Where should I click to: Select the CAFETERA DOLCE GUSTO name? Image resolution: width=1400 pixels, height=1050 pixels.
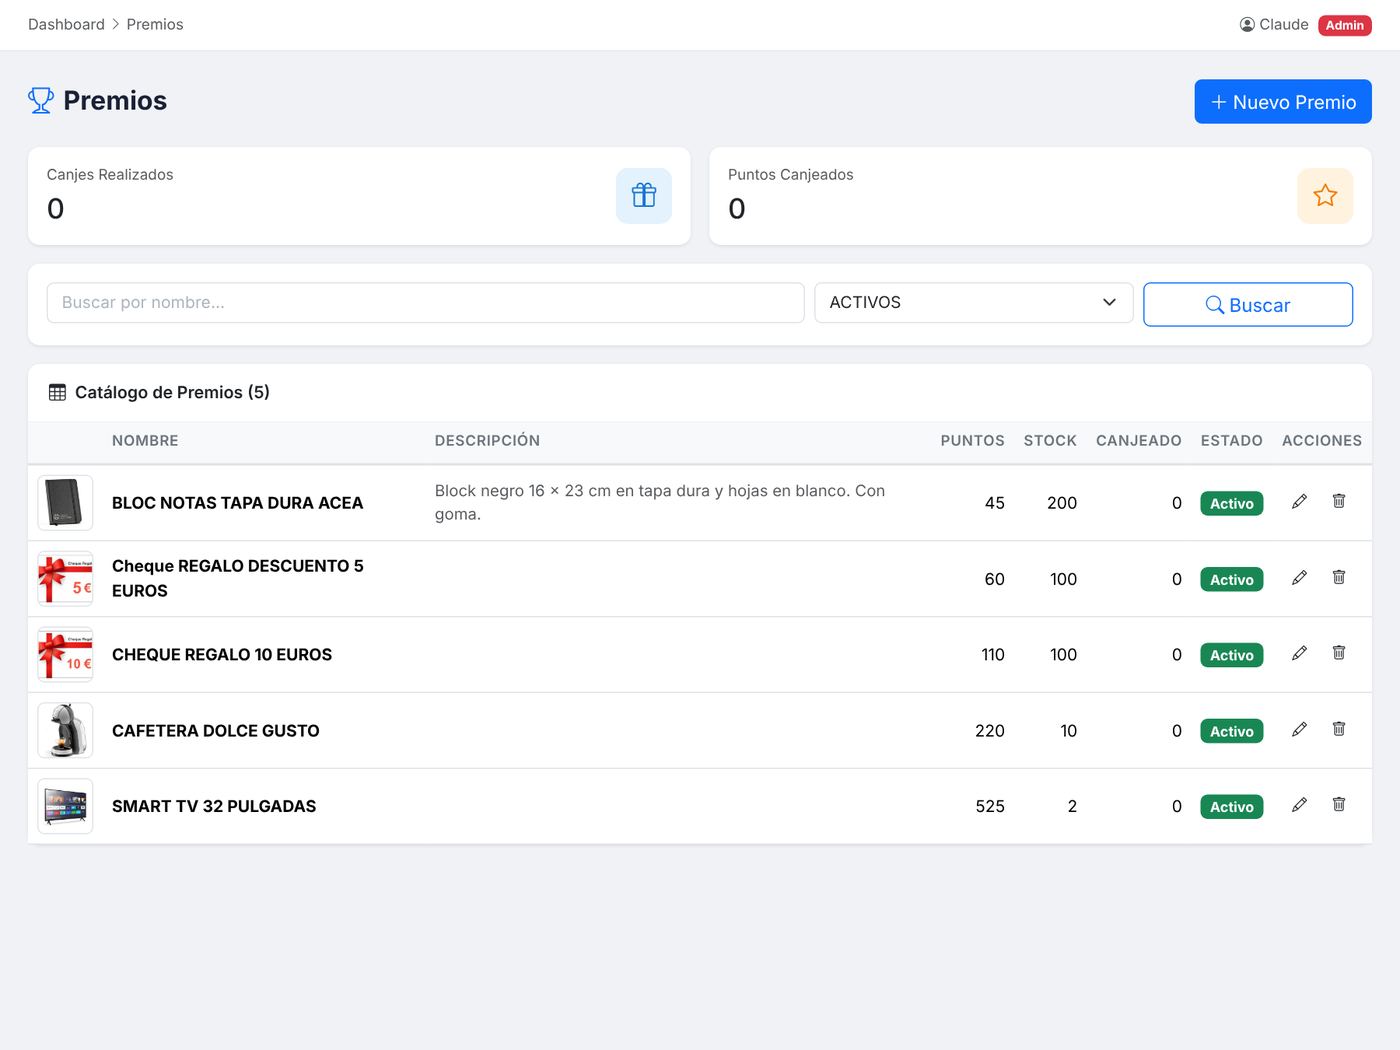point(216,731)
